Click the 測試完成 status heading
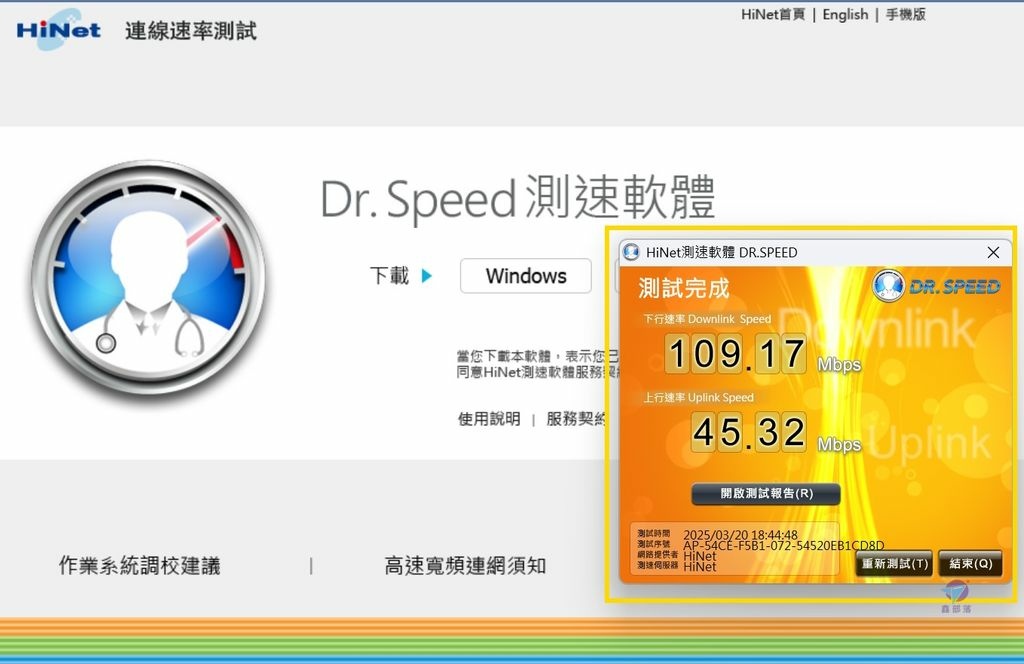This screenshot has height=664, width=1024. (684, 288)
